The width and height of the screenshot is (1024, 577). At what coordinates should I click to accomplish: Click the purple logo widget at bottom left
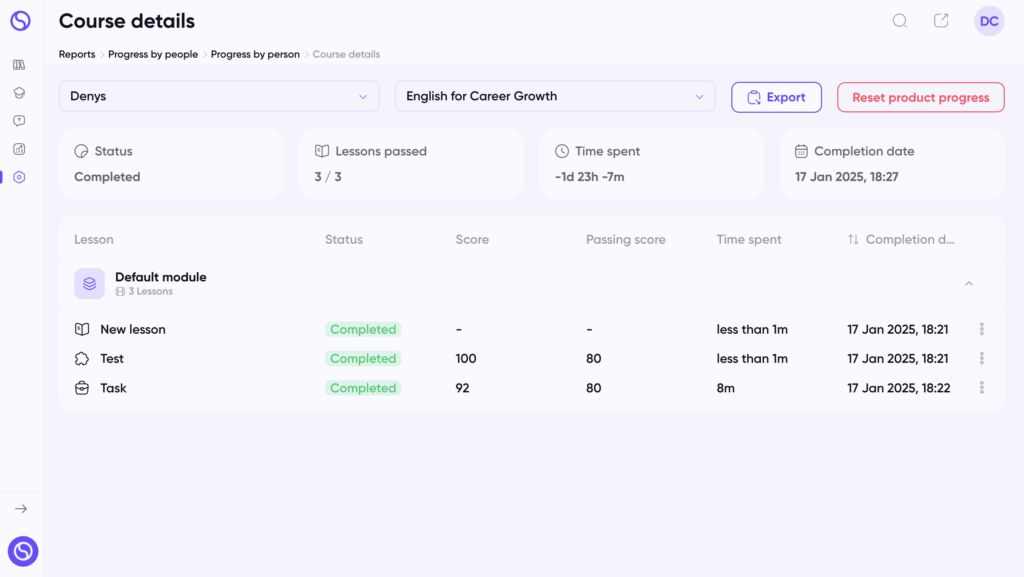23,551
